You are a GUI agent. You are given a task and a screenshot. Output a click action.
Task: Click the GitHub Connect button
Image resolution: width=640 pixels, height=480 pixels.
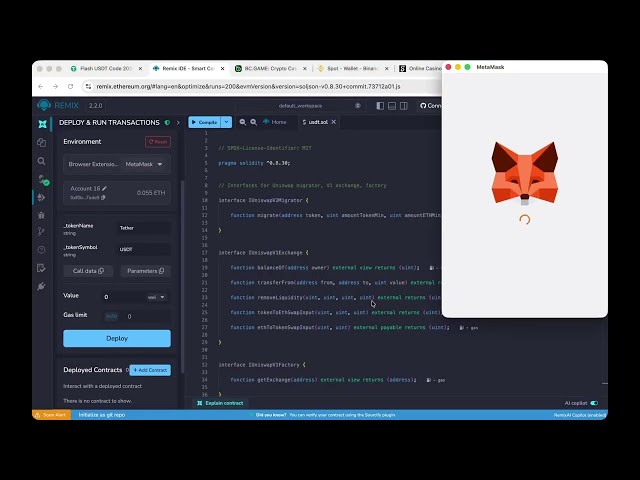(x=430, y=106)
